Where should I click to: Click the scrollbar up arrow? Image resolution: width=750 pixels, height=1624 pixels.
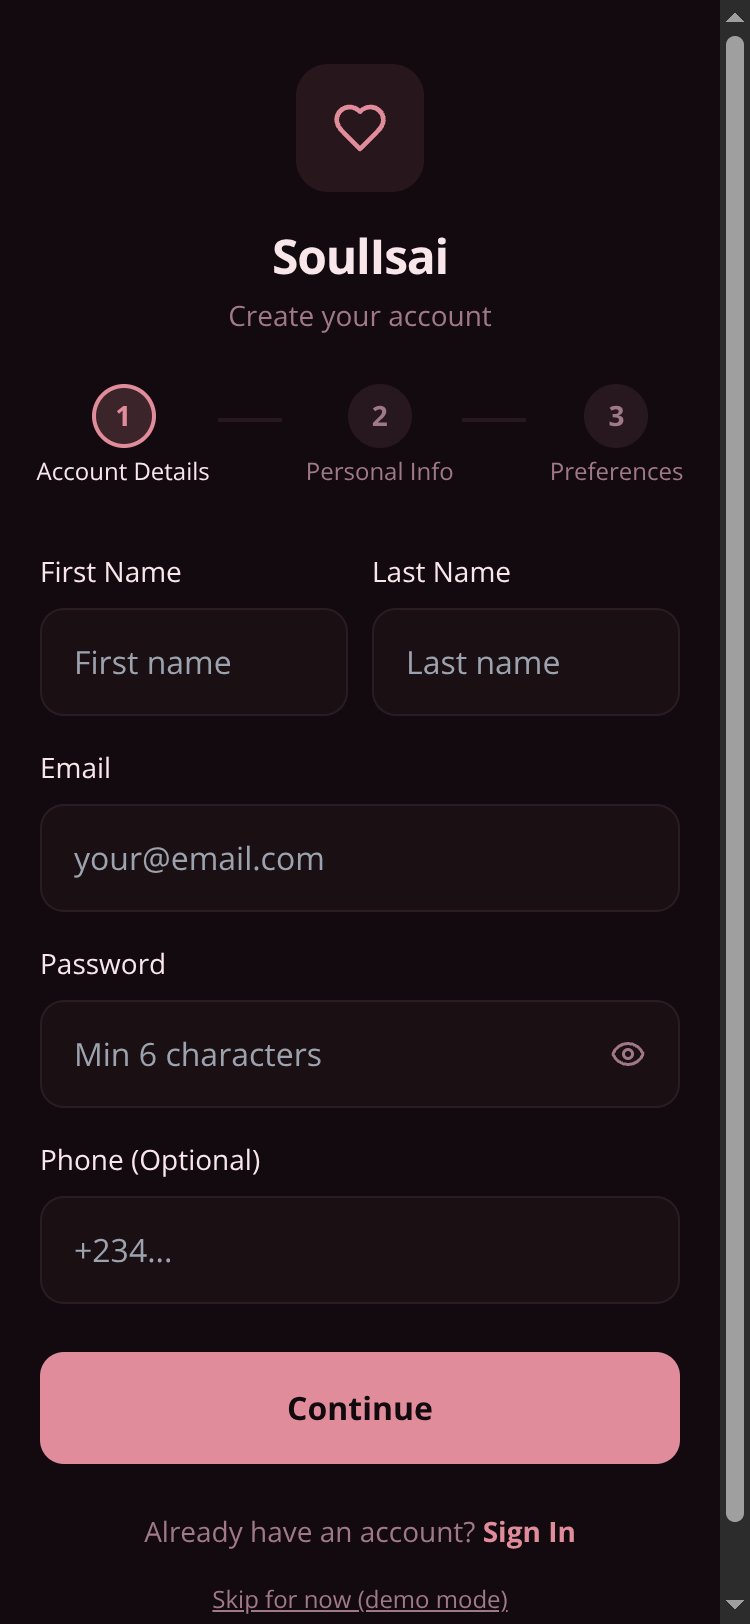coord(735,17)
